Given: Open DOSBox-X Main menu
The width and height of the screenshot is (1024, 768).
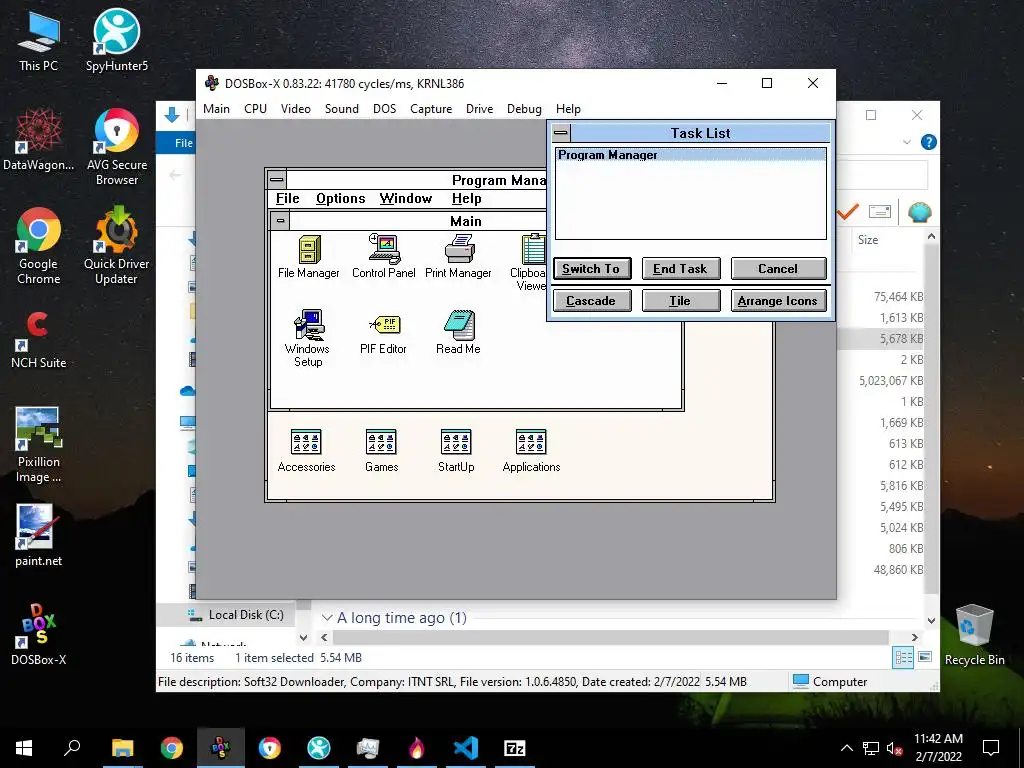Looking at the screenshot, I should point(216,109).
